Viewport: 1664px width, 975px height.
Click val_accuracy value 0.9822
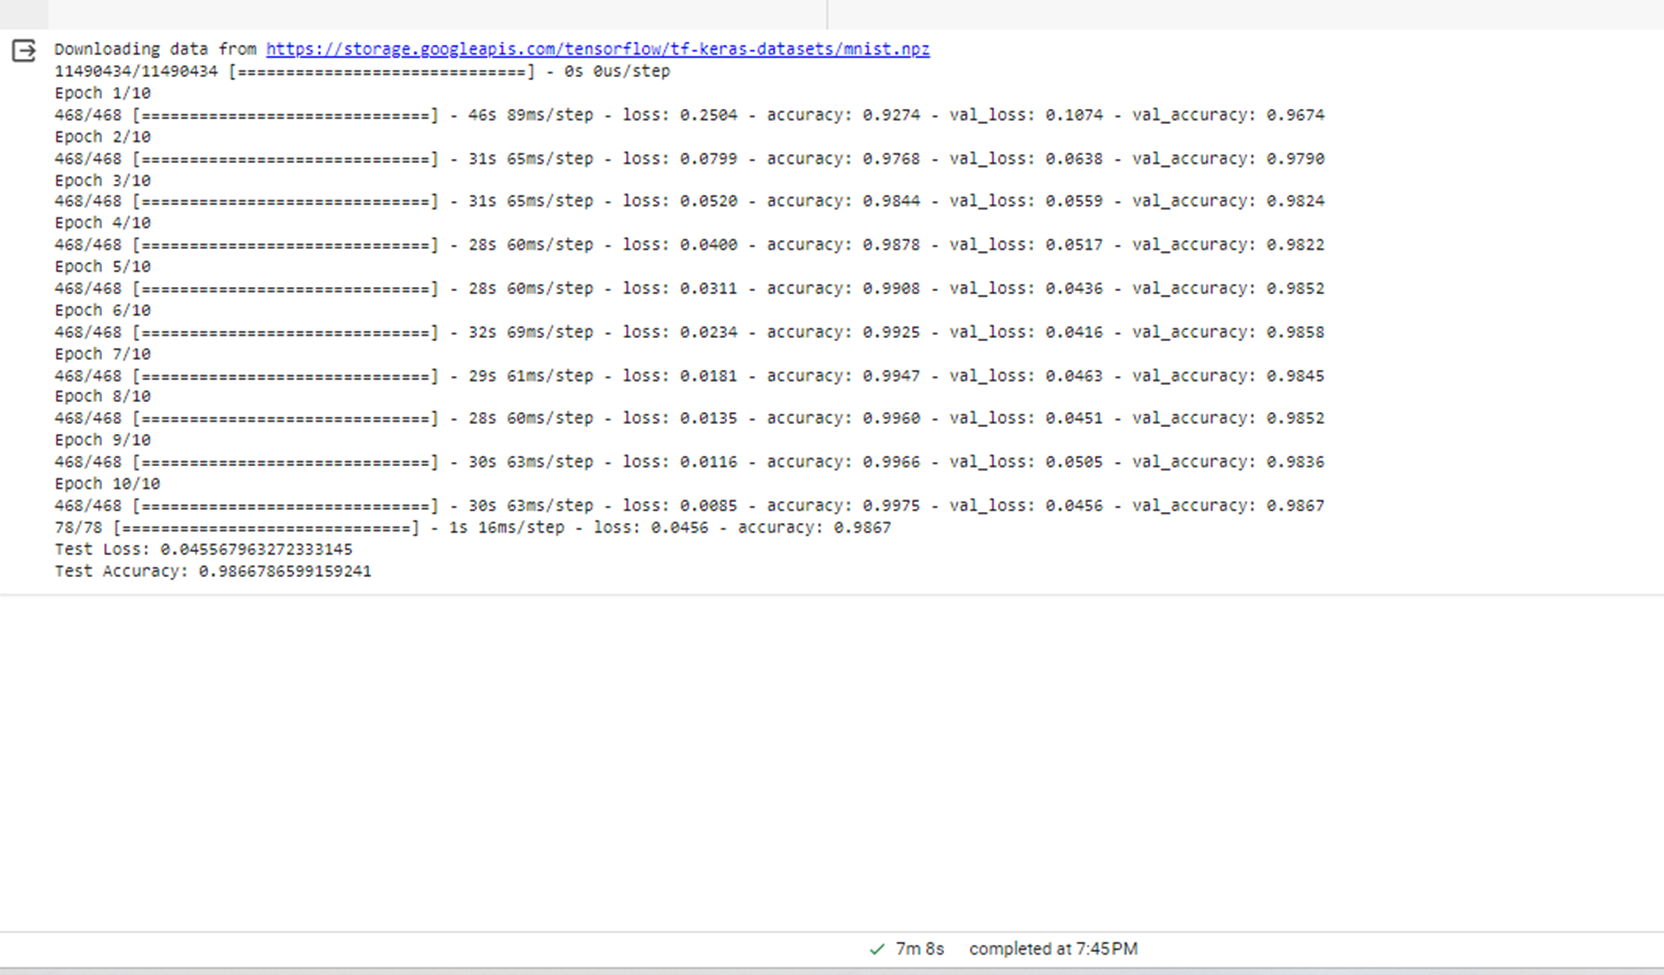[1295, 245]
